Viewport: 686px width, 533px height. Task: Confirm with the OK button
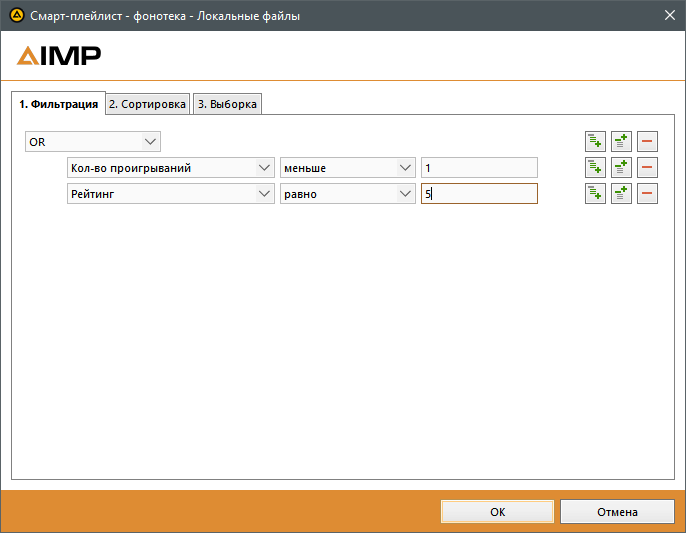point(497,512)
